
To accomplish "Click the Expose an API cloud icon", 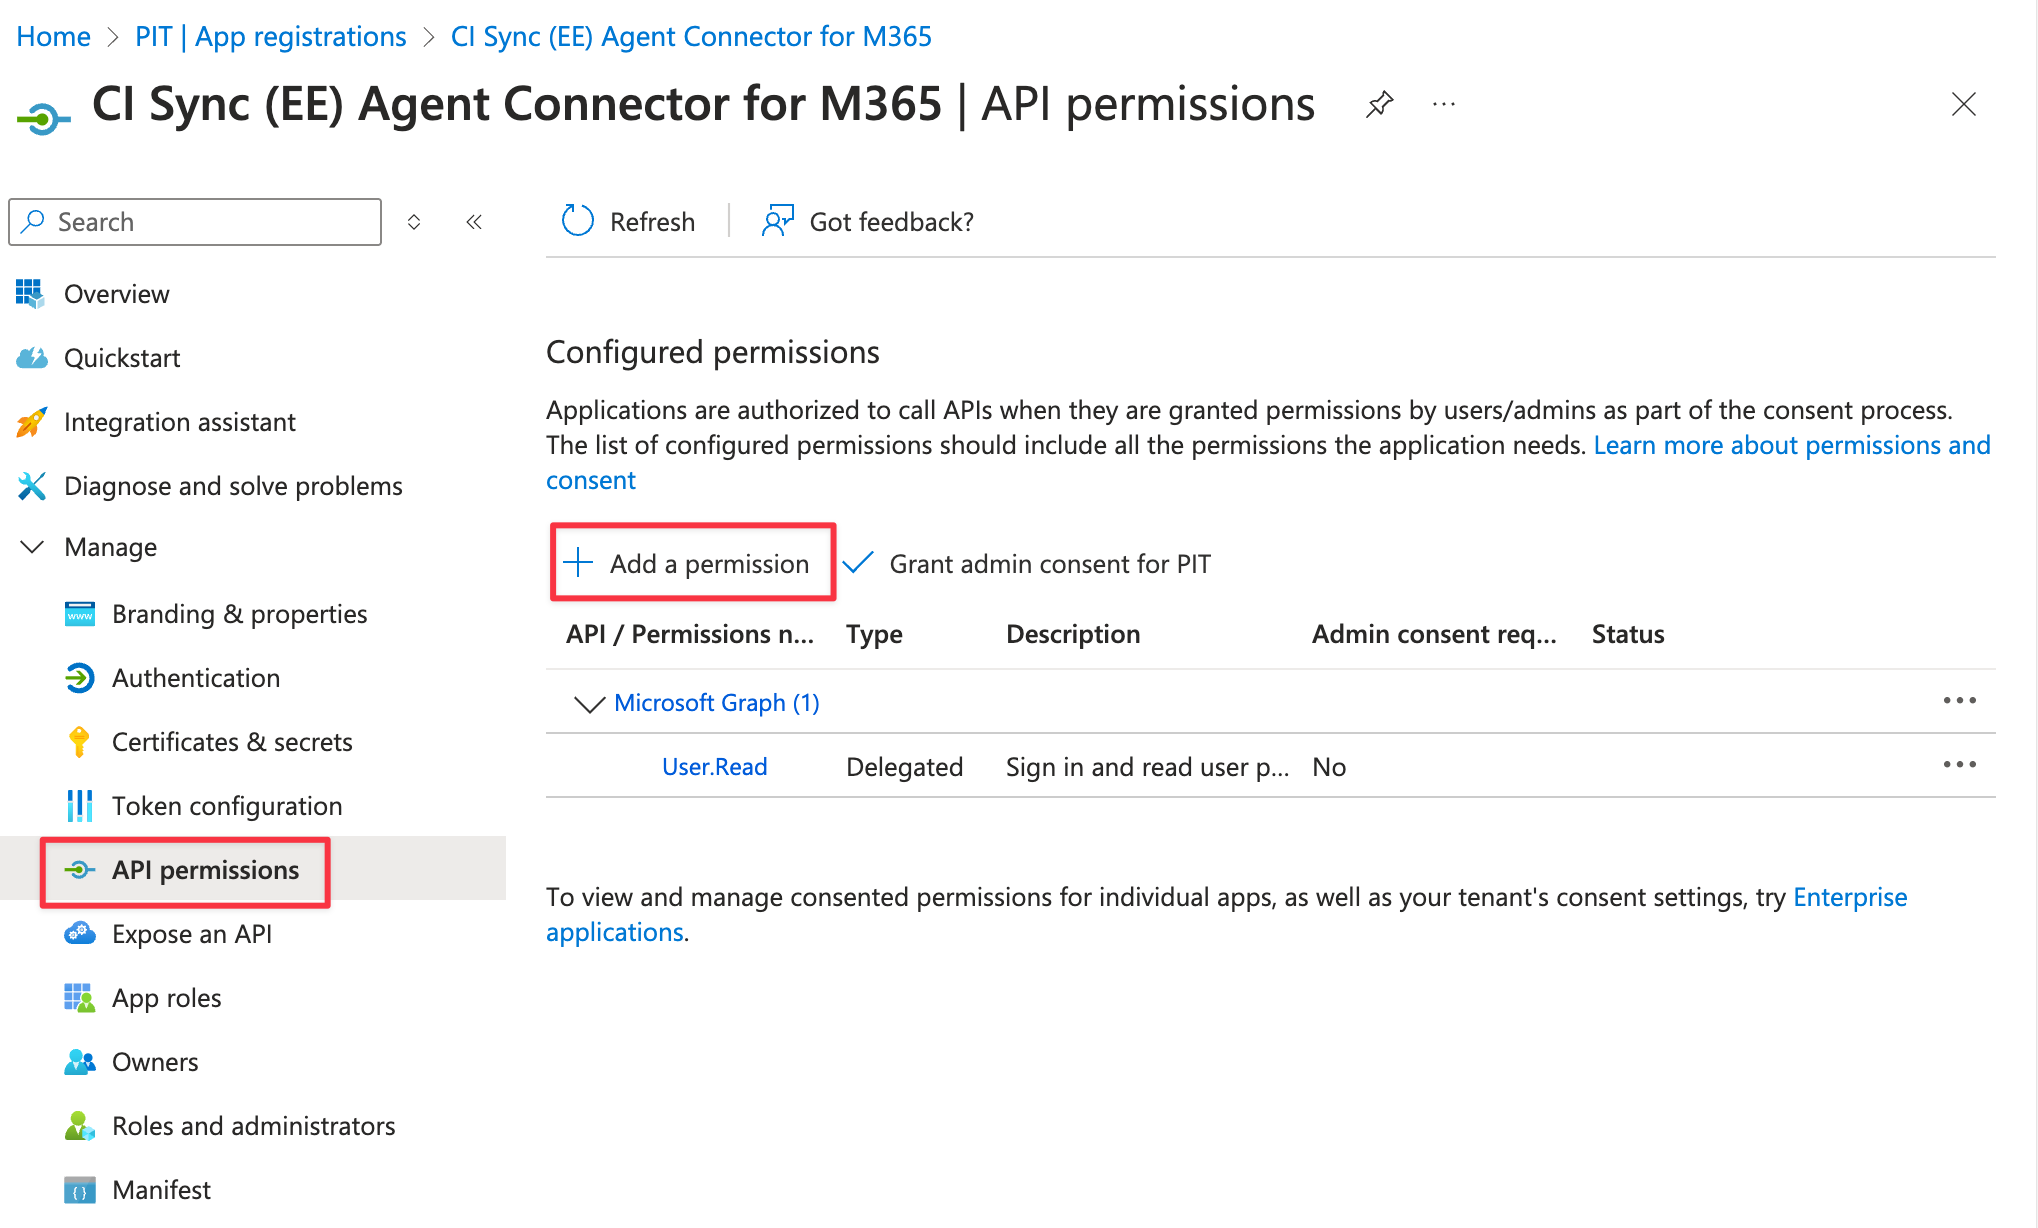I will (80, 934).
